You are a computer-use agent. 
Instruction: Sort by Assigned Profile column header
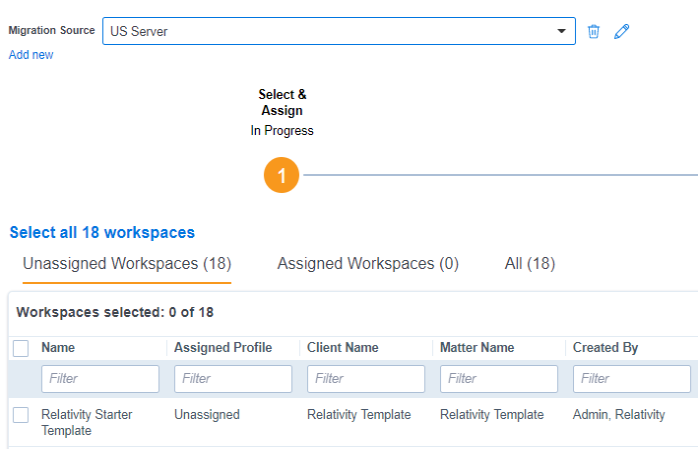pyautogui.click(x=223, y=348)
